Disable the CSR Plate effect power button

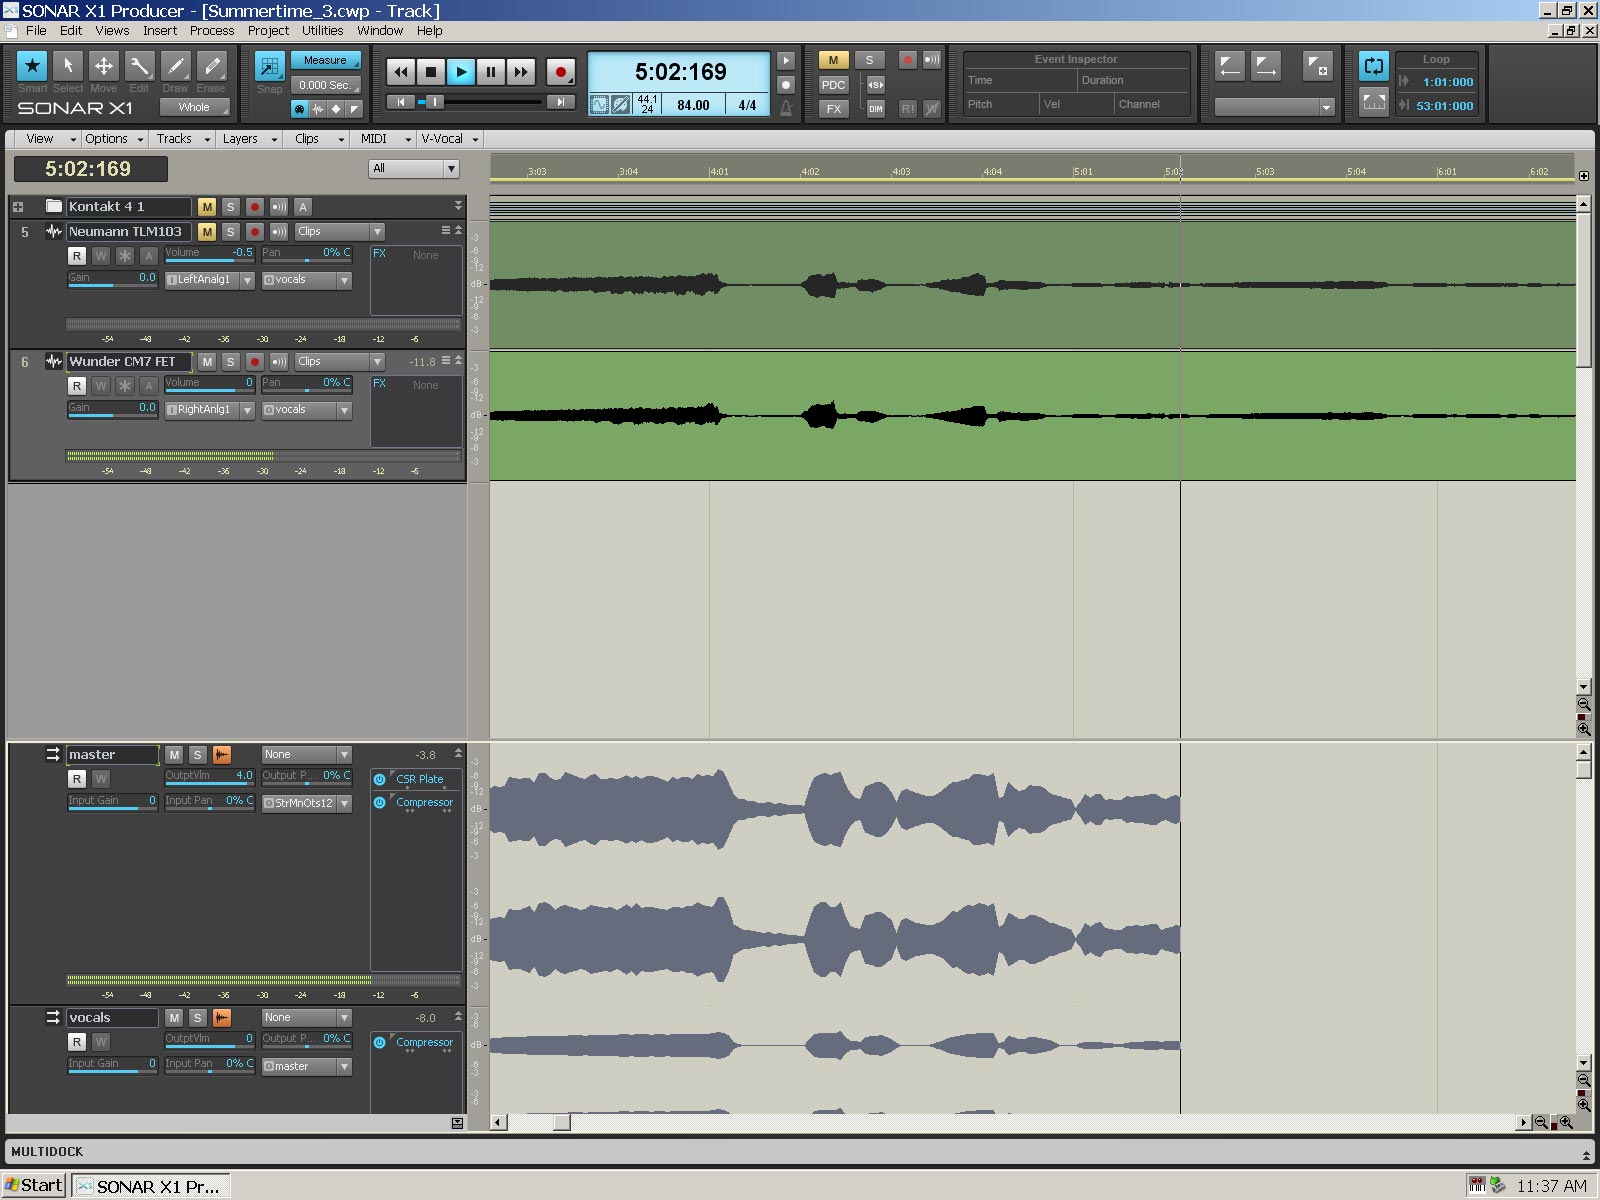pyautogui.click(x=380, y=779)
